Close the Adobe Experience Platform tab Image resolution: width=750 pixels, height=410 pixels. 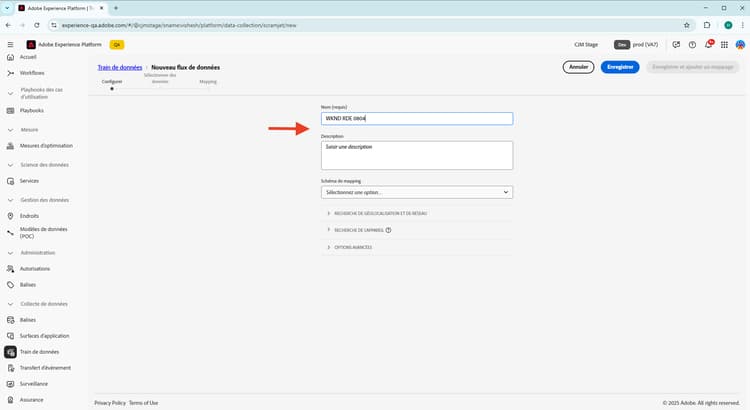pos(101,8)
